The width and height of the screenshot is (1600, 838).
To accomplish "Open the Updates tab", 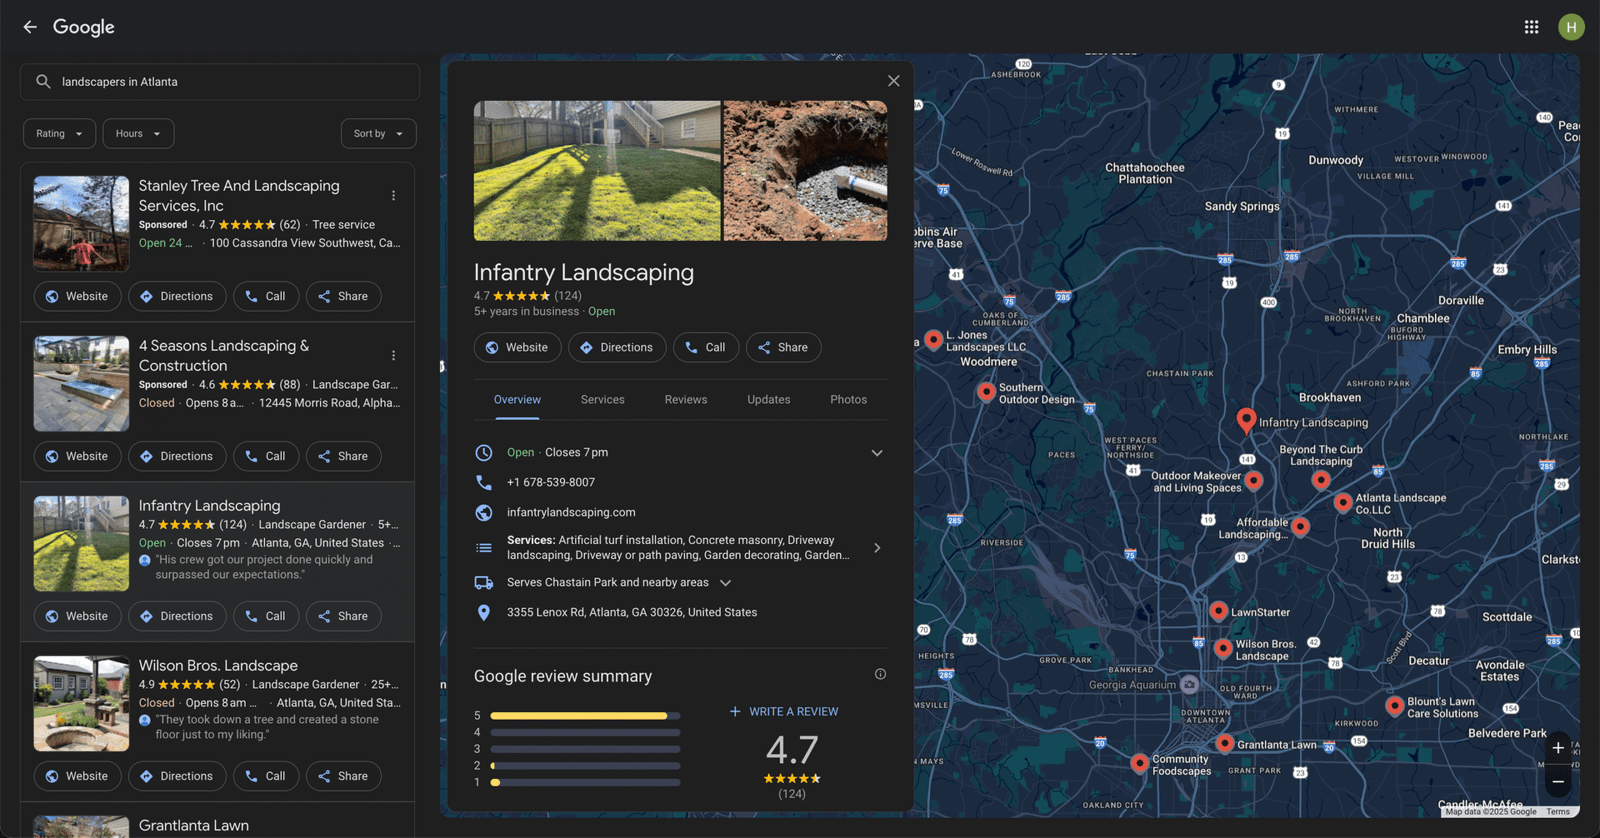I will [769, 399].
